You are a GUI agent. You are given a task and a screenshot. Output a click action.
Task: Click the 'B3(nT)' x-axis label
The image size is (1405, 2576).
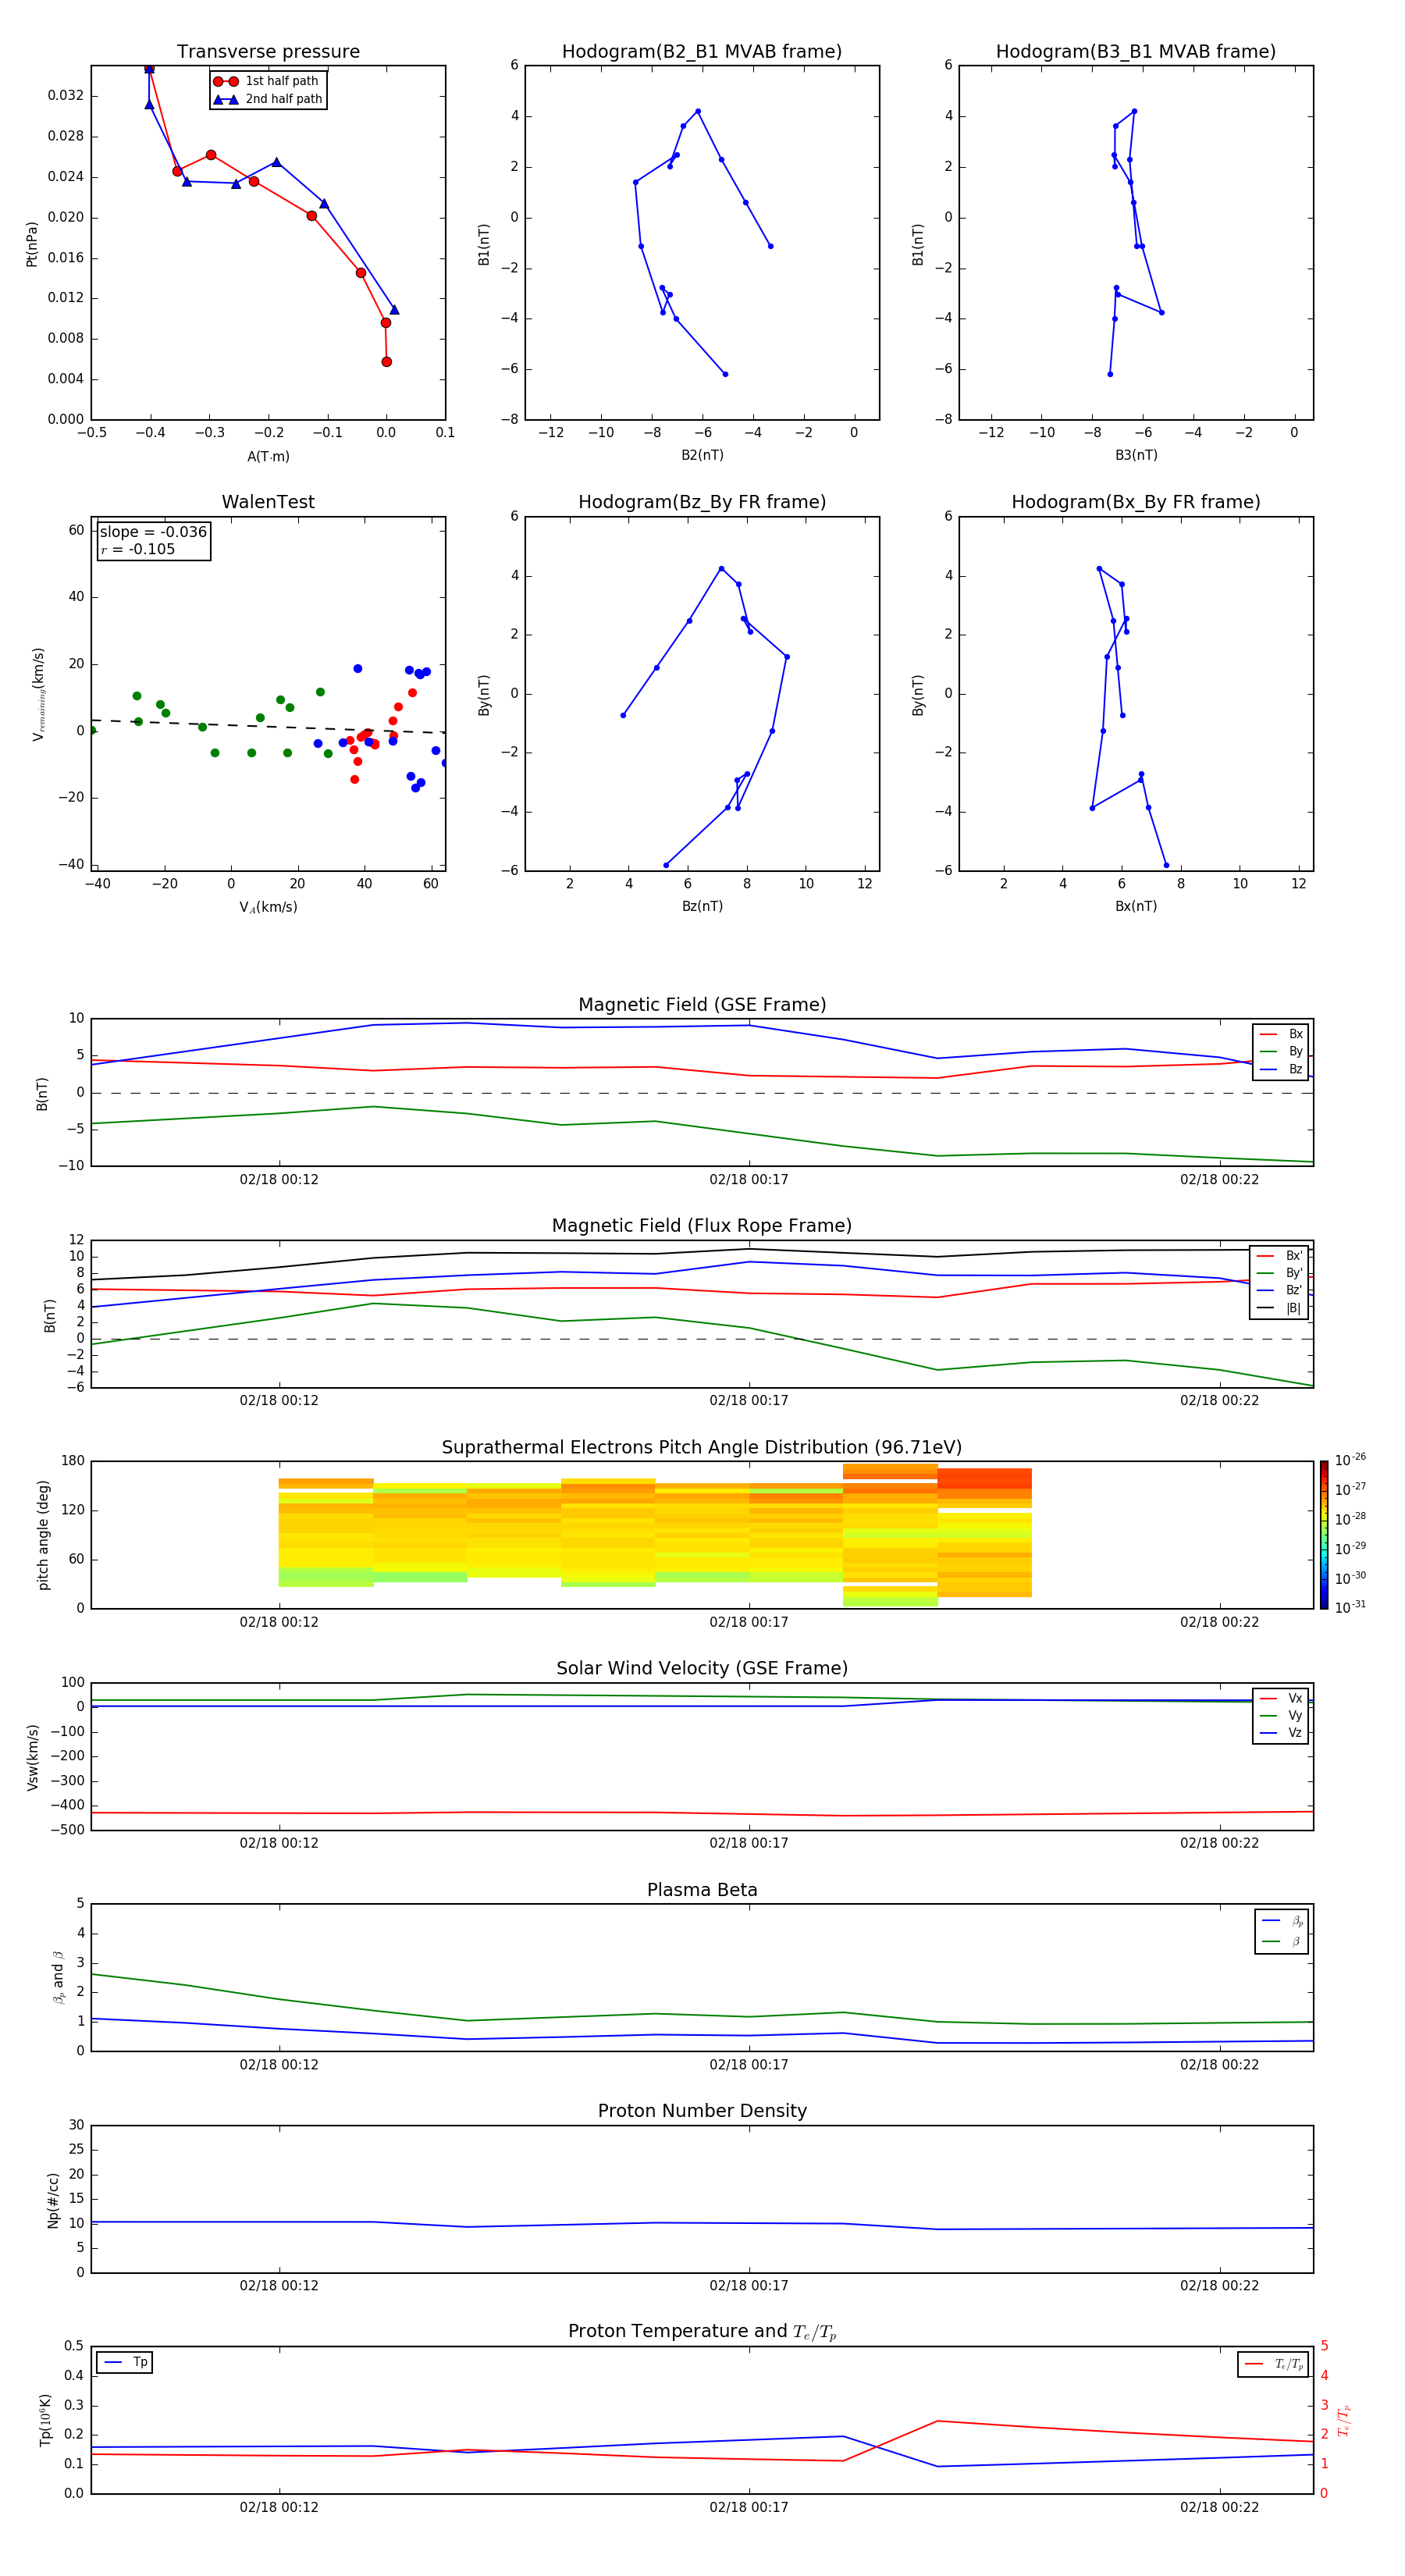pos(1136,455)
